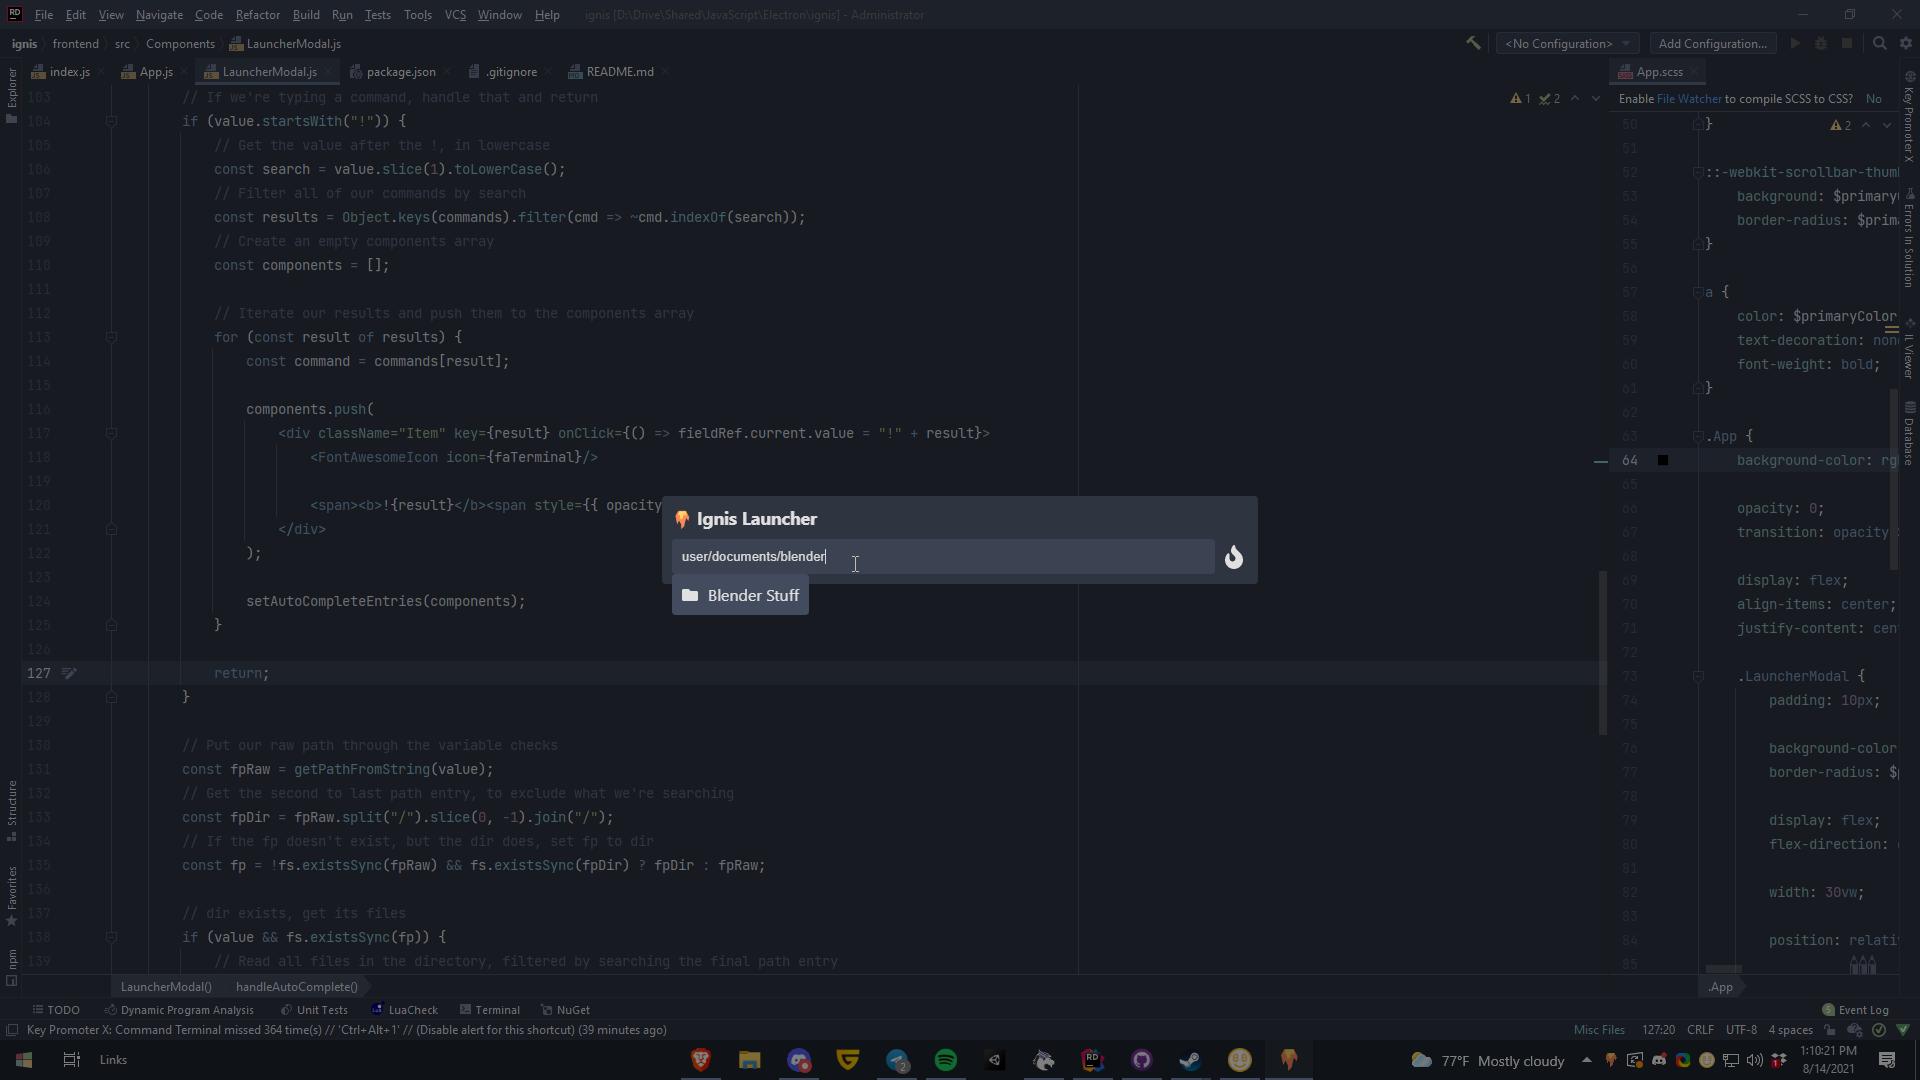Collapse the for-loop fold on line 113
This screenshot has width=1920, height=1080.
pos(111,337)
